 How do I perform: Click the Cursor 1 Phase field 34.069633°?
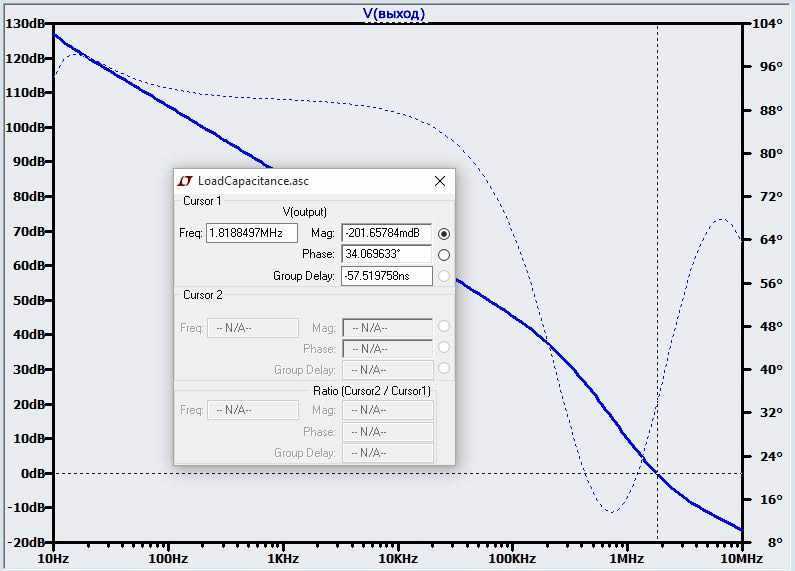point(386,254)
